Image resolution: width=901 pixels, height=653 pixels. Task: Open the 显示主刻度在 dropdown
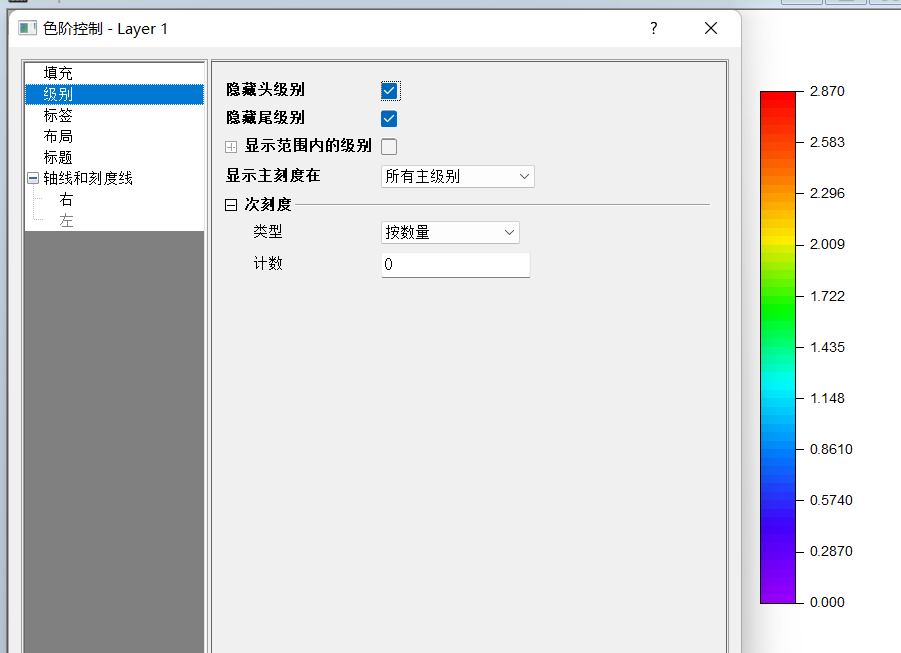tap(458, 177)
